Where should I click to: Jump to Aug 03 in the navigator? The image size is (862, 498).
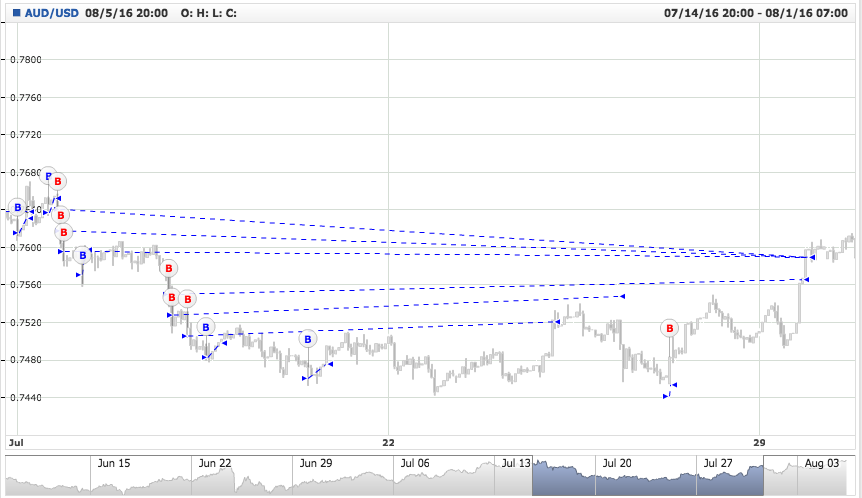point(822,463)
